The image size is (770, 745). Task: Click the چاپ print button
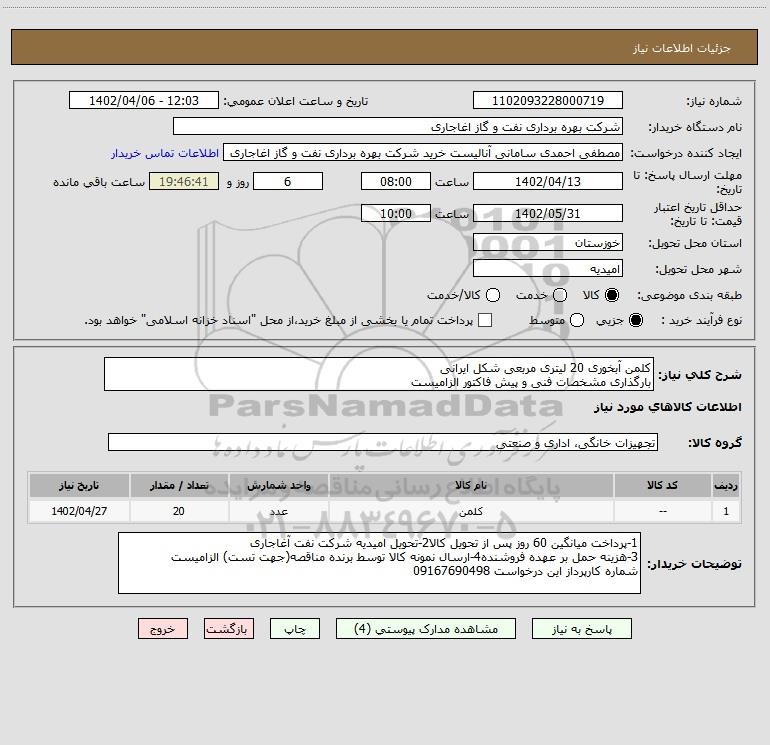295,629
